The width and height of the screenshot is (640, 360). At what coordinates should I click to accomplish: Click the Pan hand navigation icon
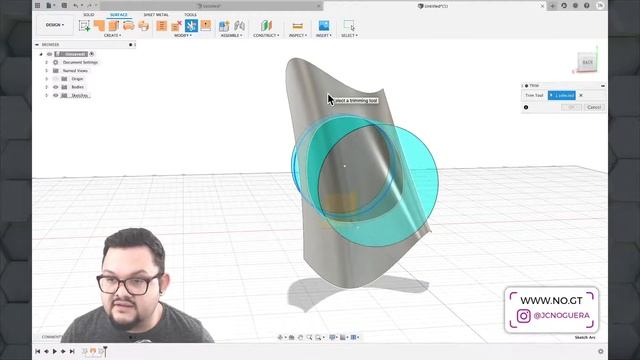[x=300, y=337]
